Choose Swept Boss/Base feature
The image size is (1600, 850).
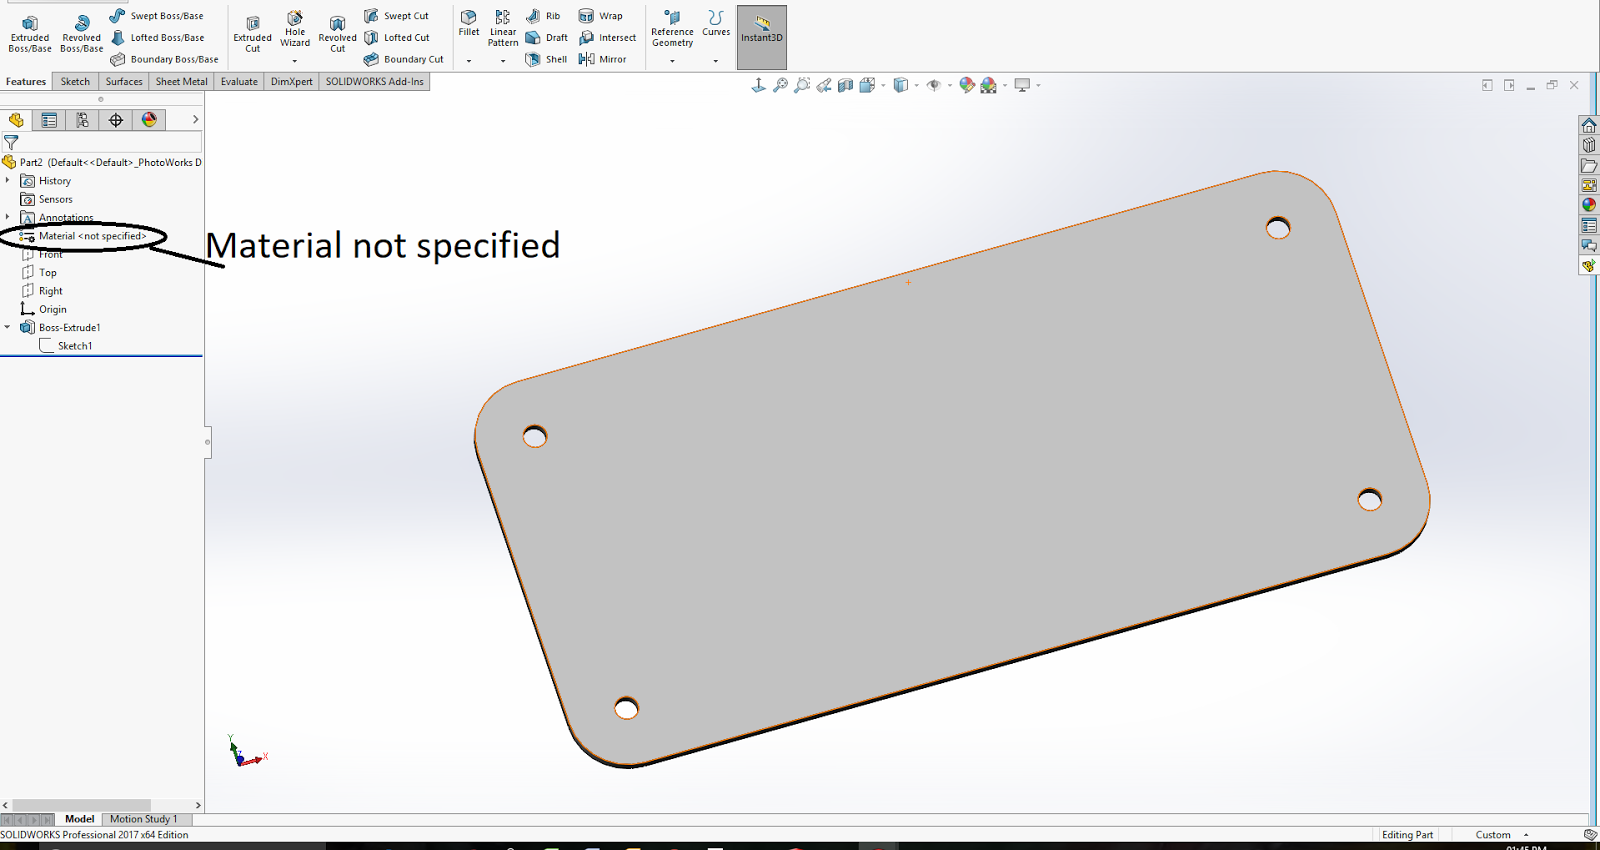(156, 16)
